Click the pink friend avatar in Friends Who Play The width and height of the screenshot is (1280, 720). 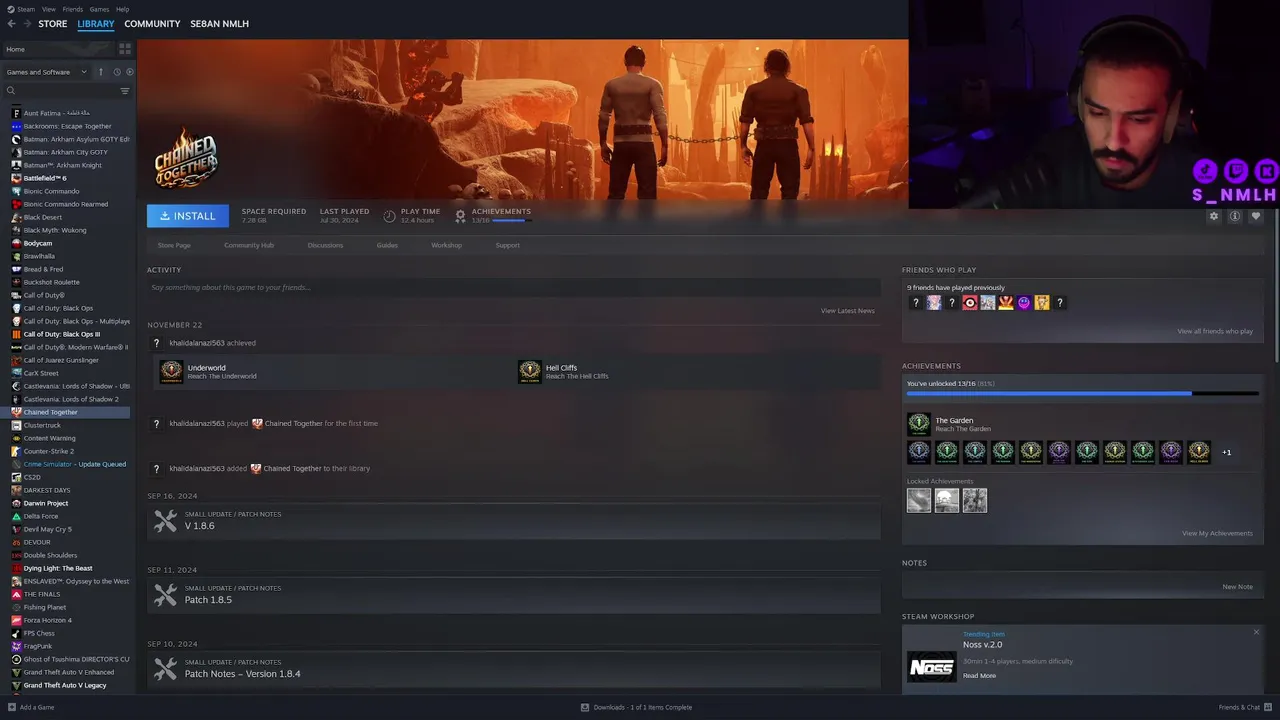coord(933,303)
